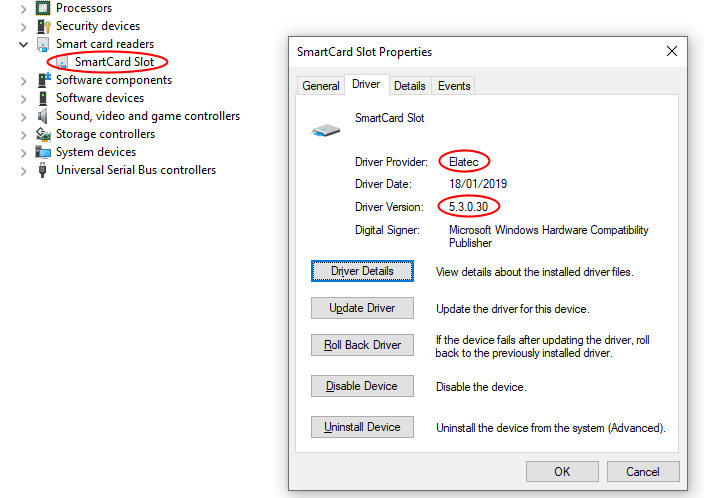Click the Update Driver button
The image size is (704, 498).
362,308
